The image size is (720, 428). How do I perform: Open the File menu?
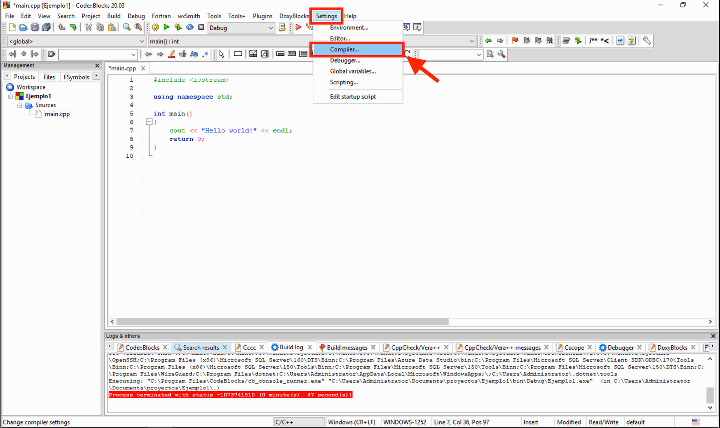(x=9, y=16)
